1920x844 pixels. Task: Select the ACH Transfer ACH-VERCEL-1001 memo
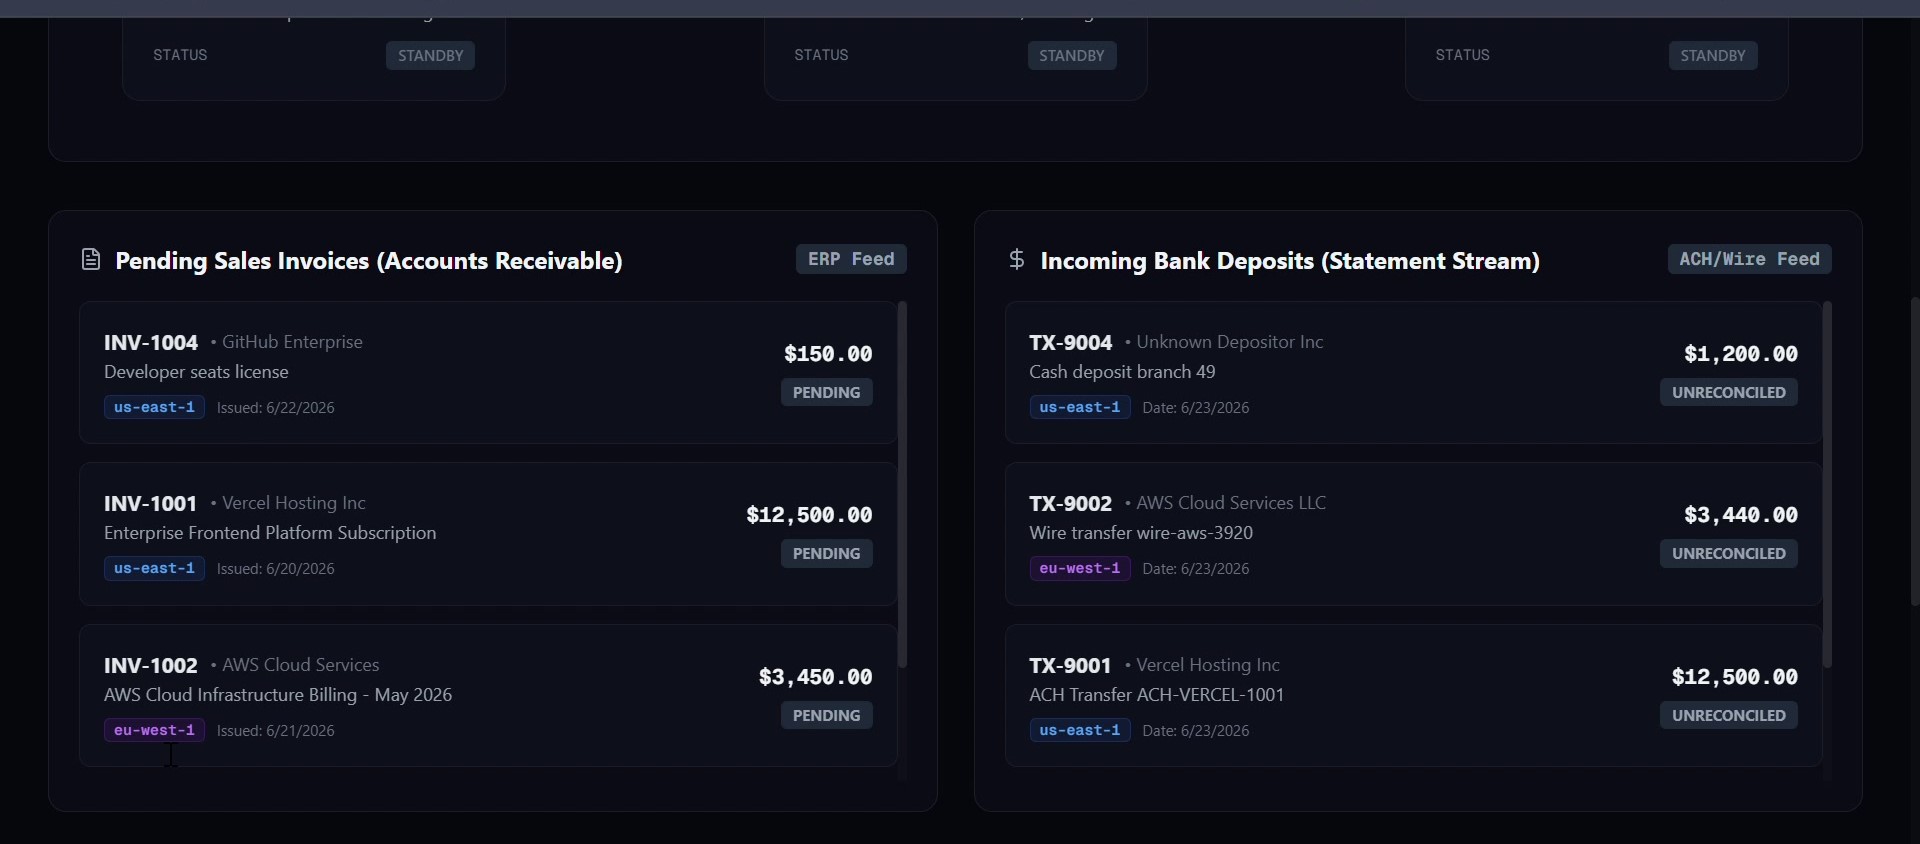click(x=1157, y=695)
